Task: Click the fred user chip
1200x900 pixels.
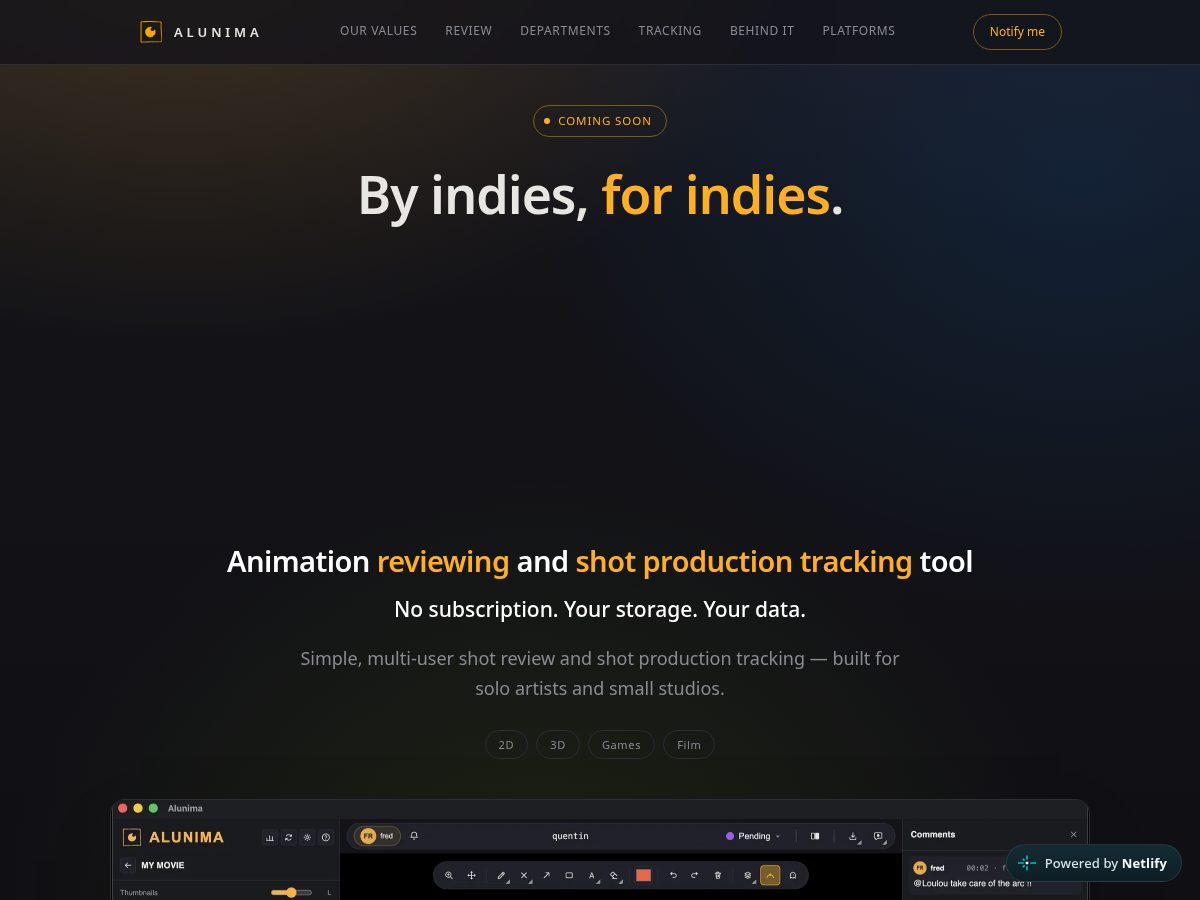Action: (379, 836)
